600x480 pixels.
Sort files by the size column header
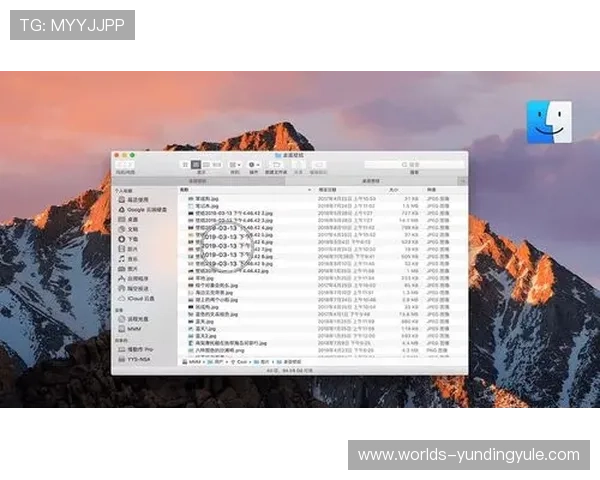click(x=393, y=189)
